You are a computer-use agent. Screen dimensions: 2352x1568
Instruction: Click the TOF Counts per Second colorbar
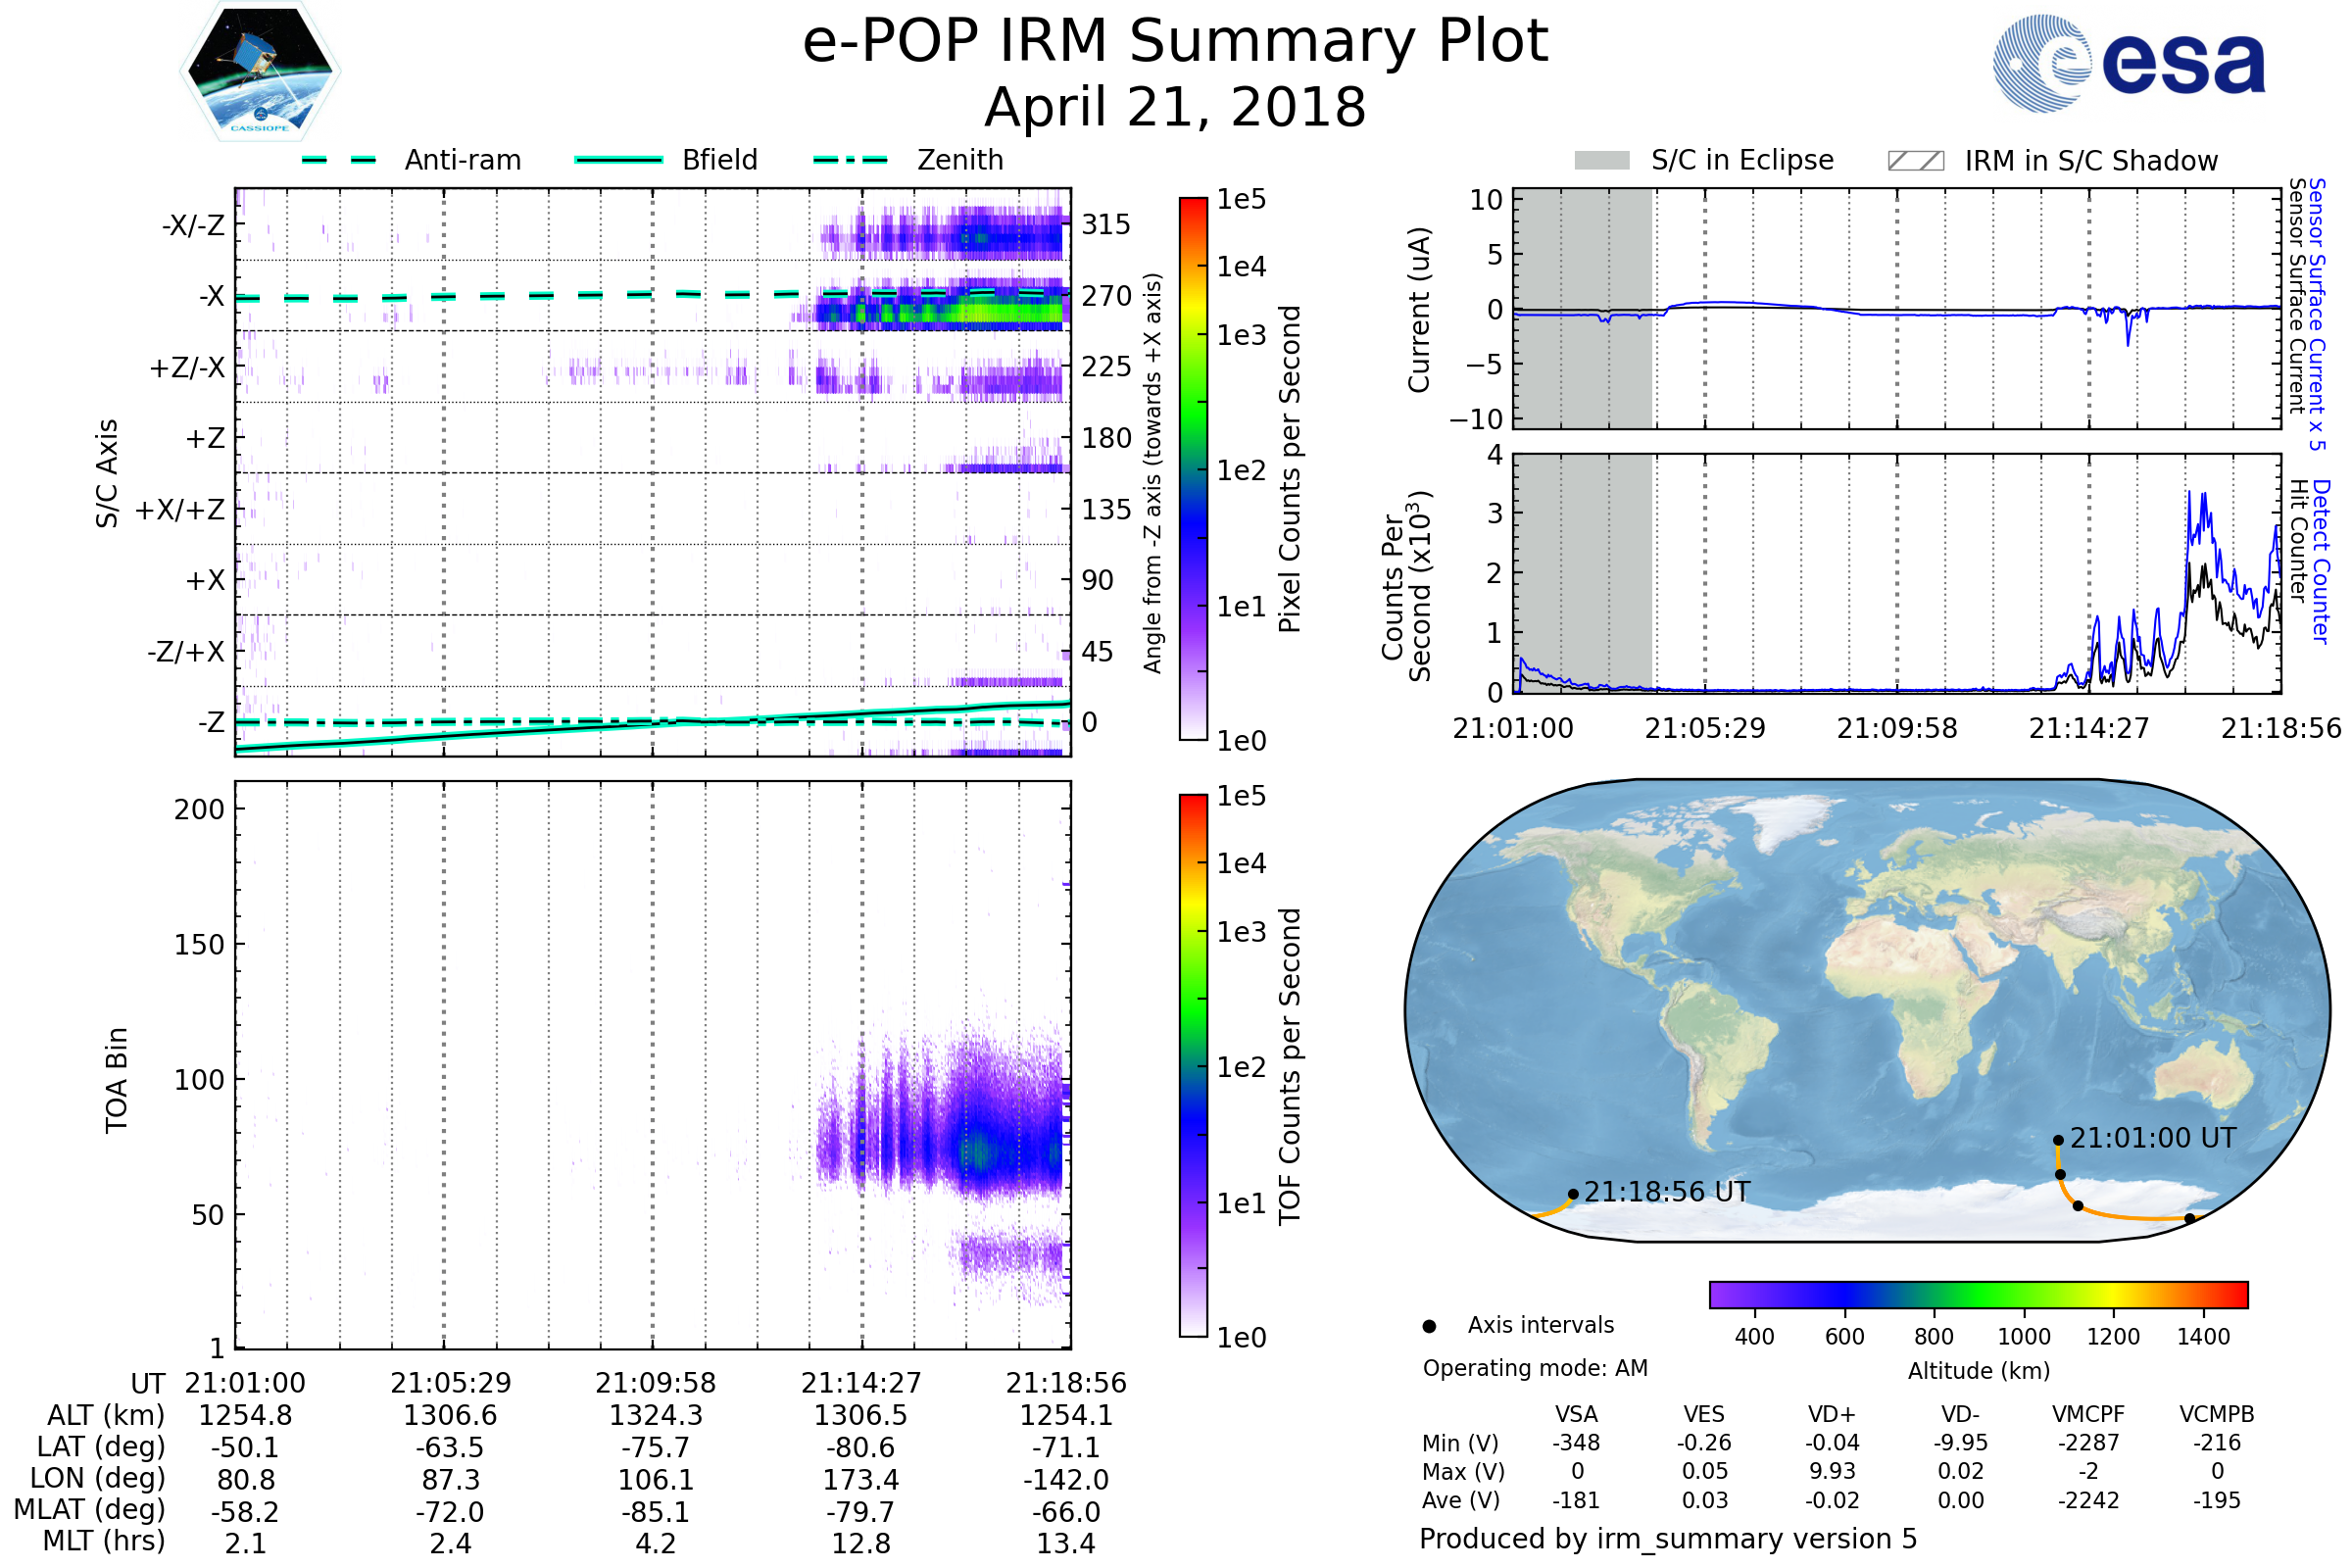coord(1193,1065)
